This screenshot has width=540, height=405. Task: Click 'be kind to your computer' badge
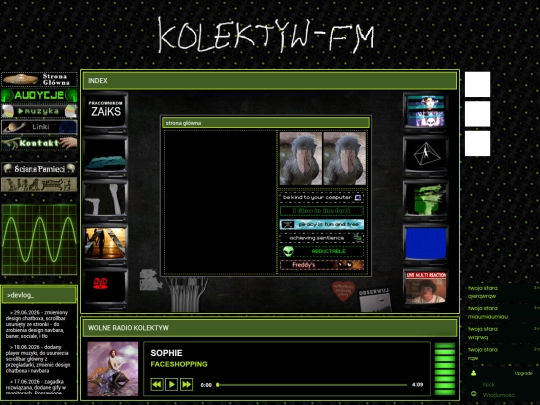pos(322,198)
